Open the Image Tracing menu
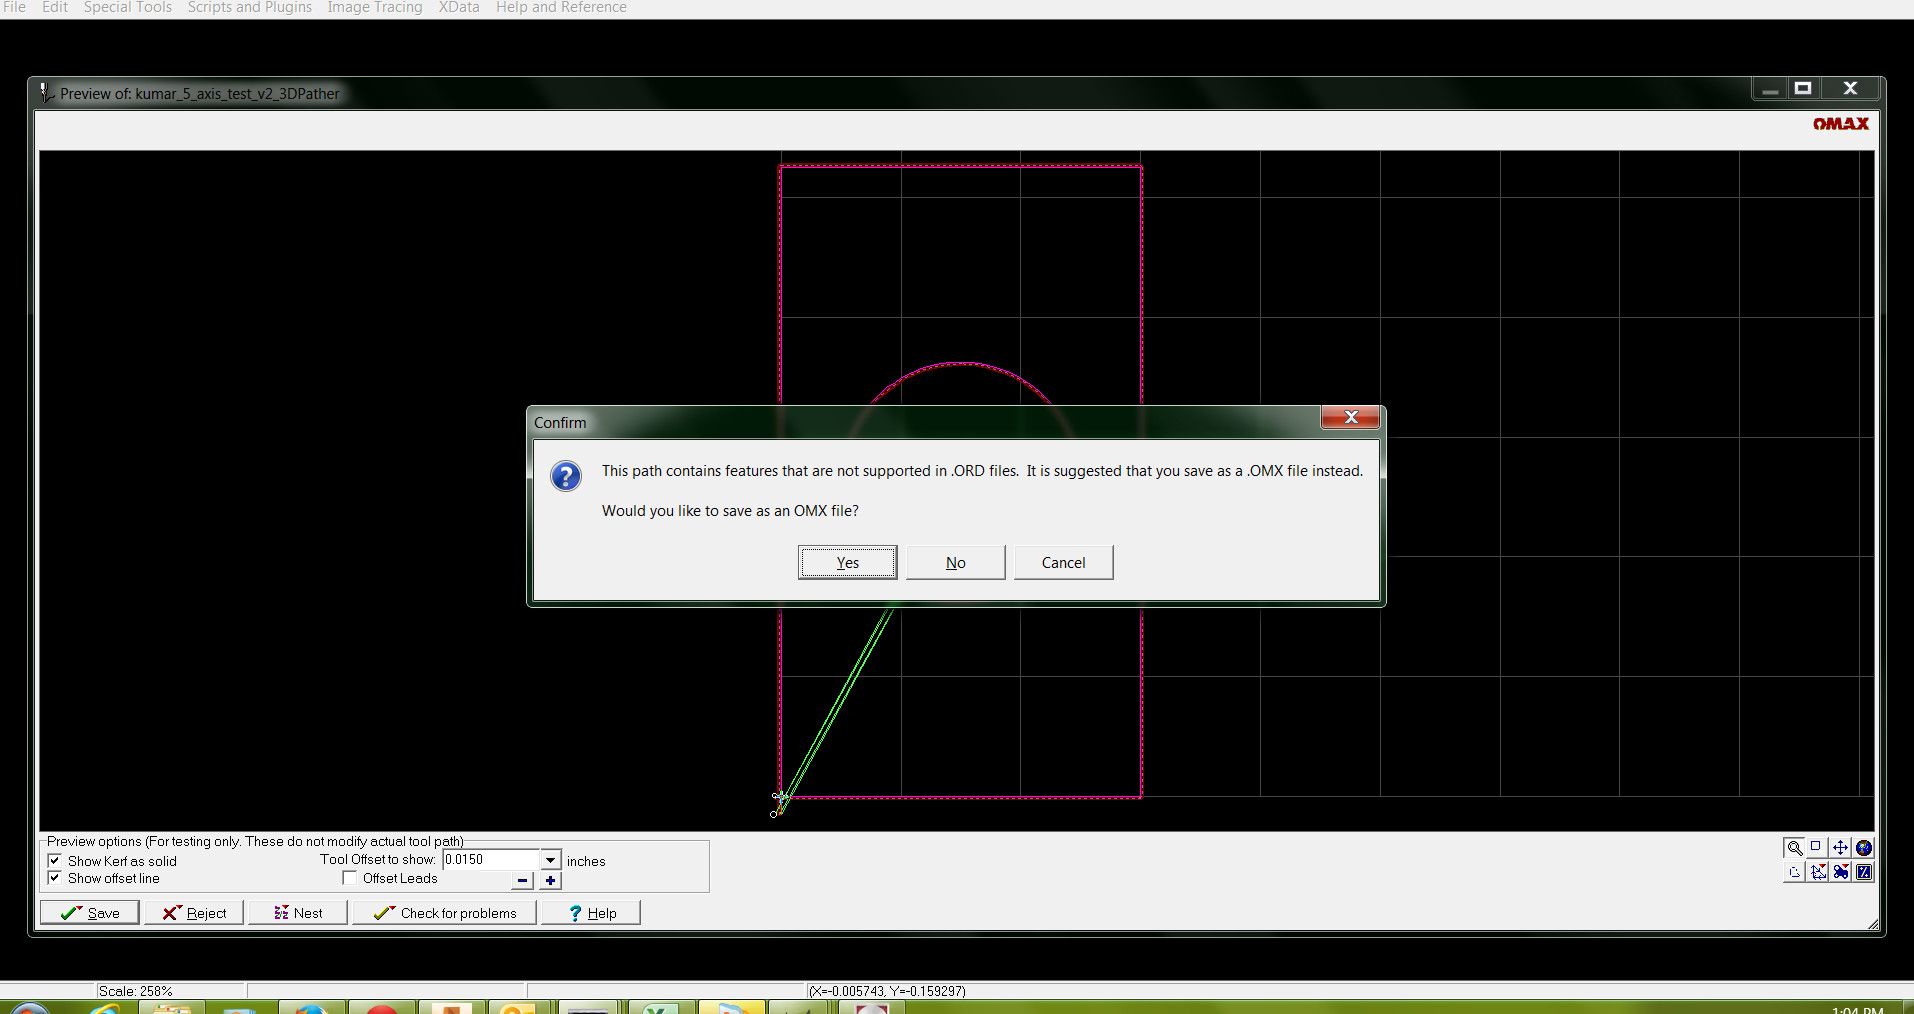 374,7
